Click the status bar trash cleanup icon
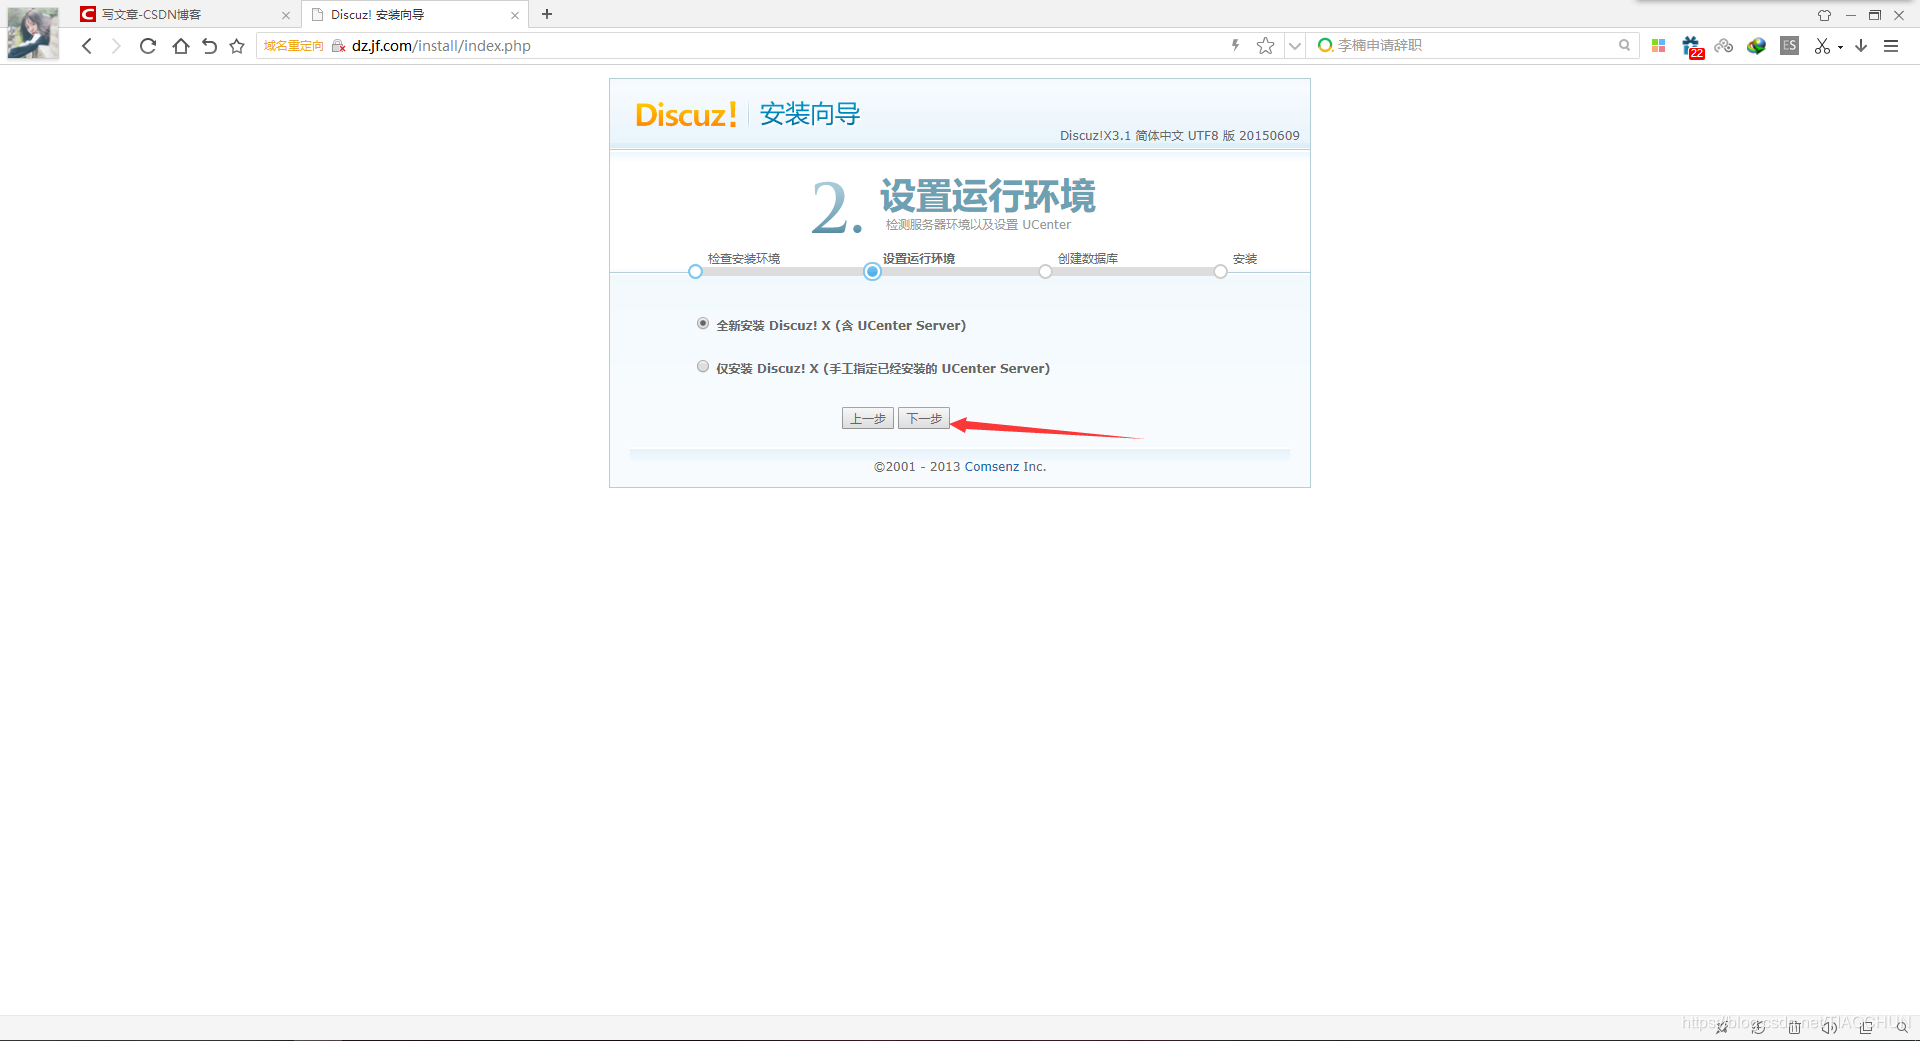Image resolution: width=1920 pixels, height=1041 pixels. (1795, 1027)
